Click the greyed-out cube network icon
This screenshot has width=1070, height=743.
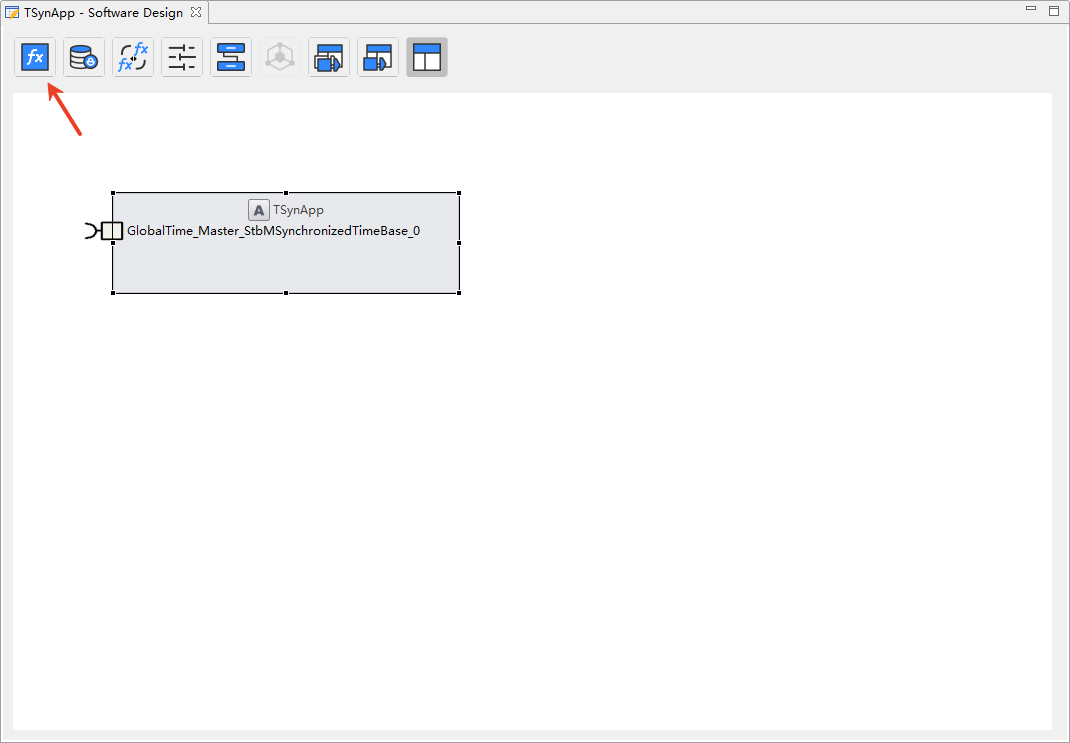(x=280, y=58)
